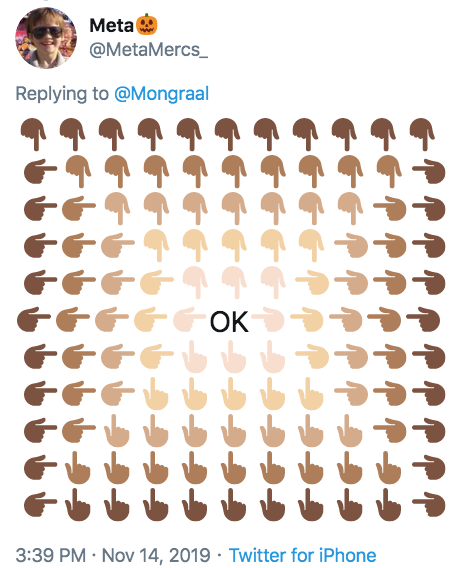Open the Meta display name
Screen dimensions: 457x568
(111, 26)
